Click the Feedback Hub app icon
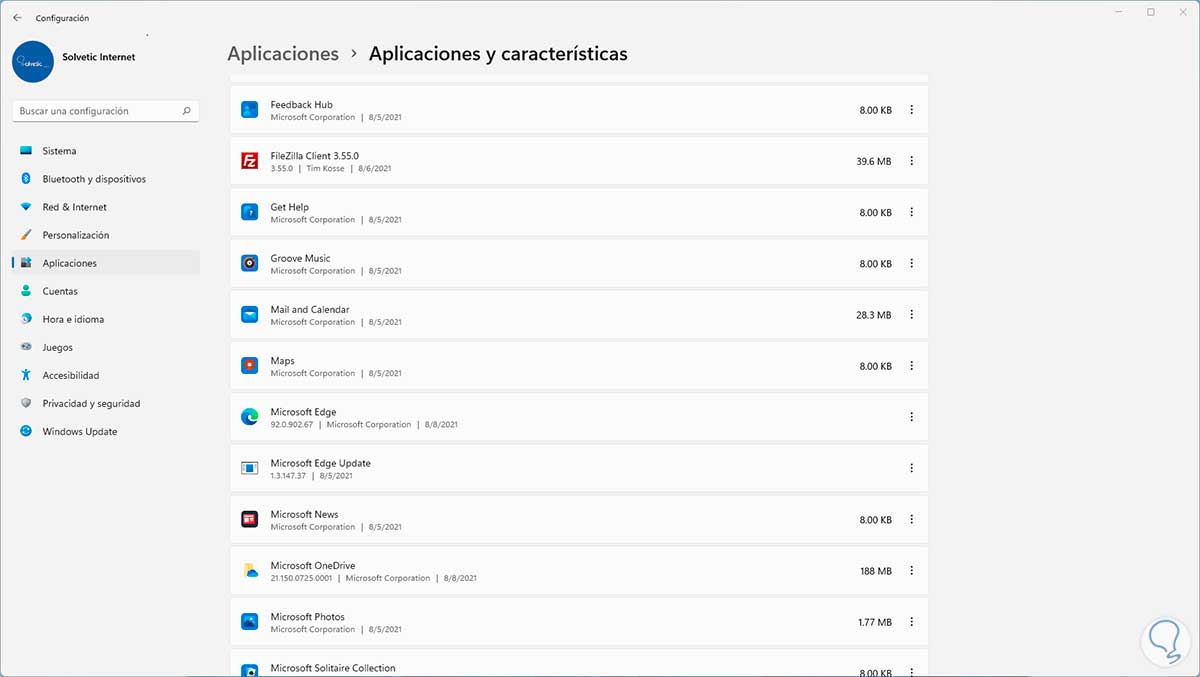1200x677 pixels. (x=250, y=110)
